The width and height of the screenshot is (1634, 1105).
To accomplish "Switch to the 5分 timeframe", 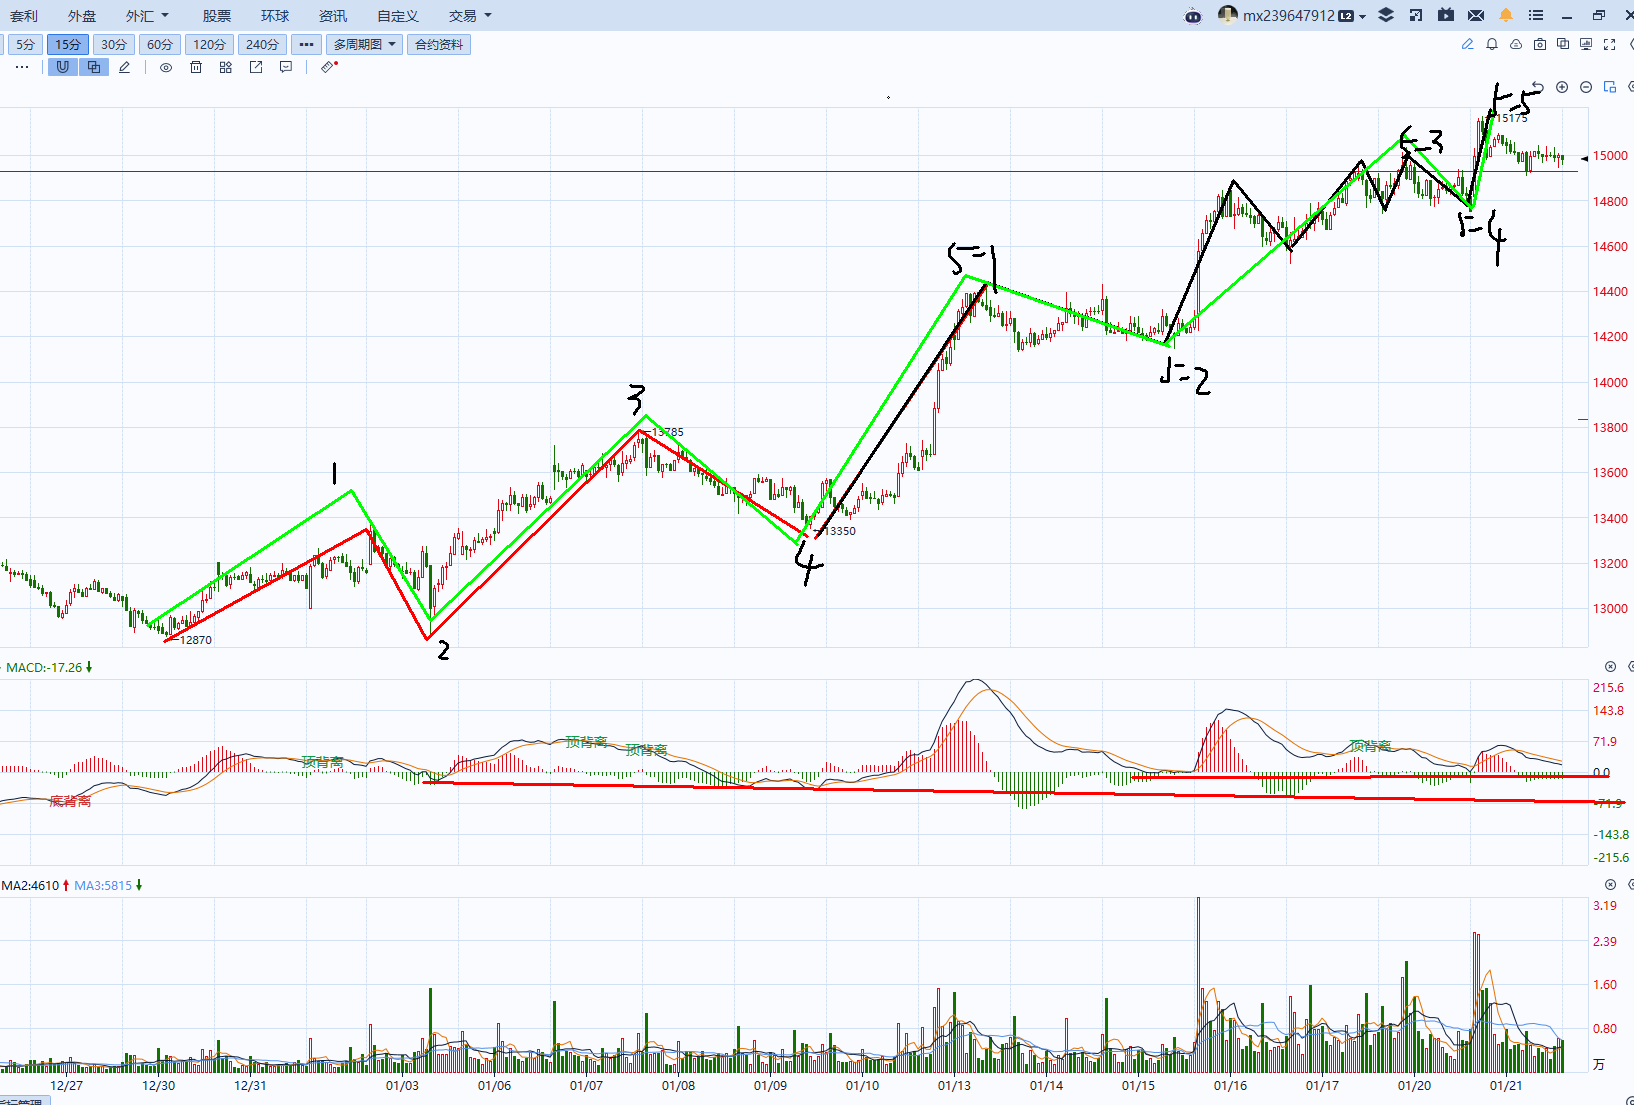I will [x=25, y=44].
